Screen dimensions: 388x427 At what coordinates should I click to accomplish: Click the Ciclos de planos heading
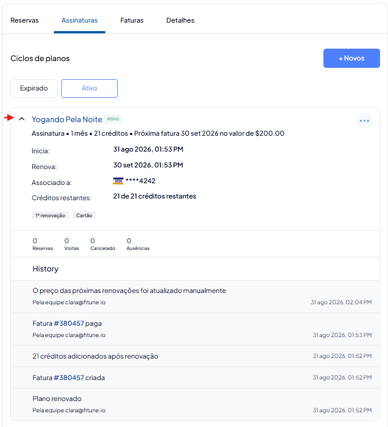pyautogui.click(x=40, y=58)
